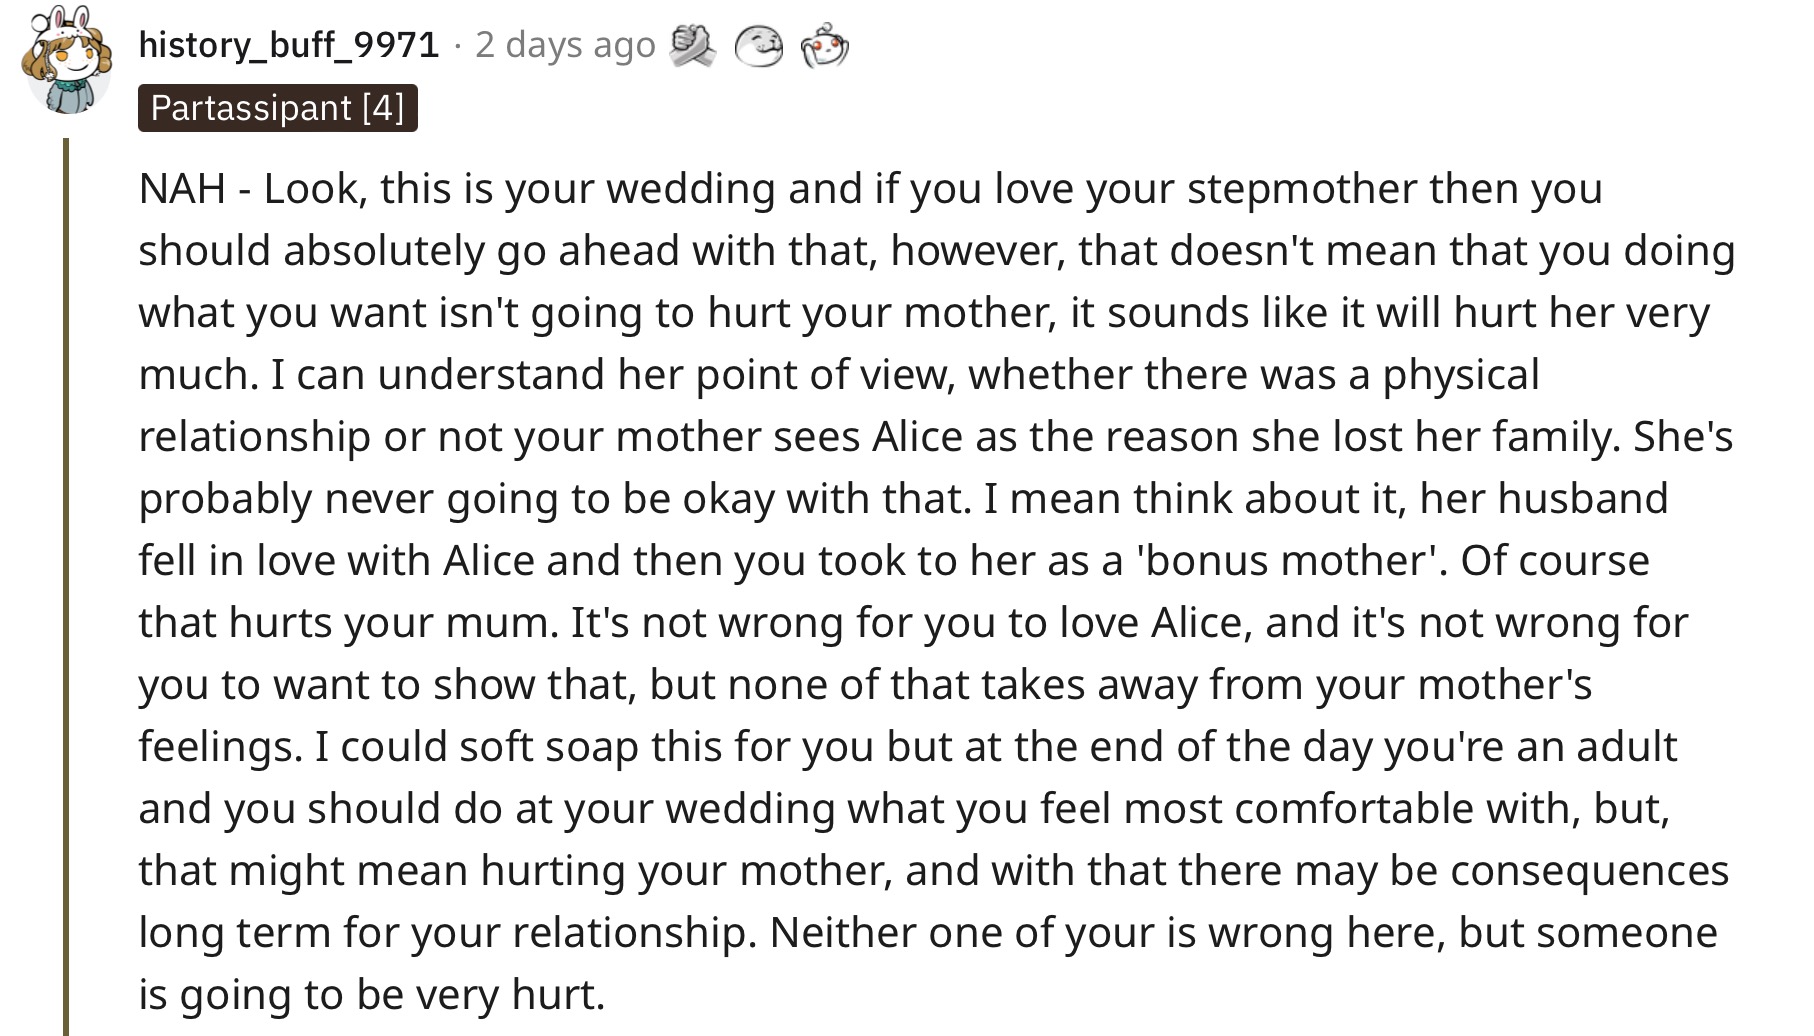Click the '2 days ago' timestamp
The image size is (1814, 1036).
(565, 45)
